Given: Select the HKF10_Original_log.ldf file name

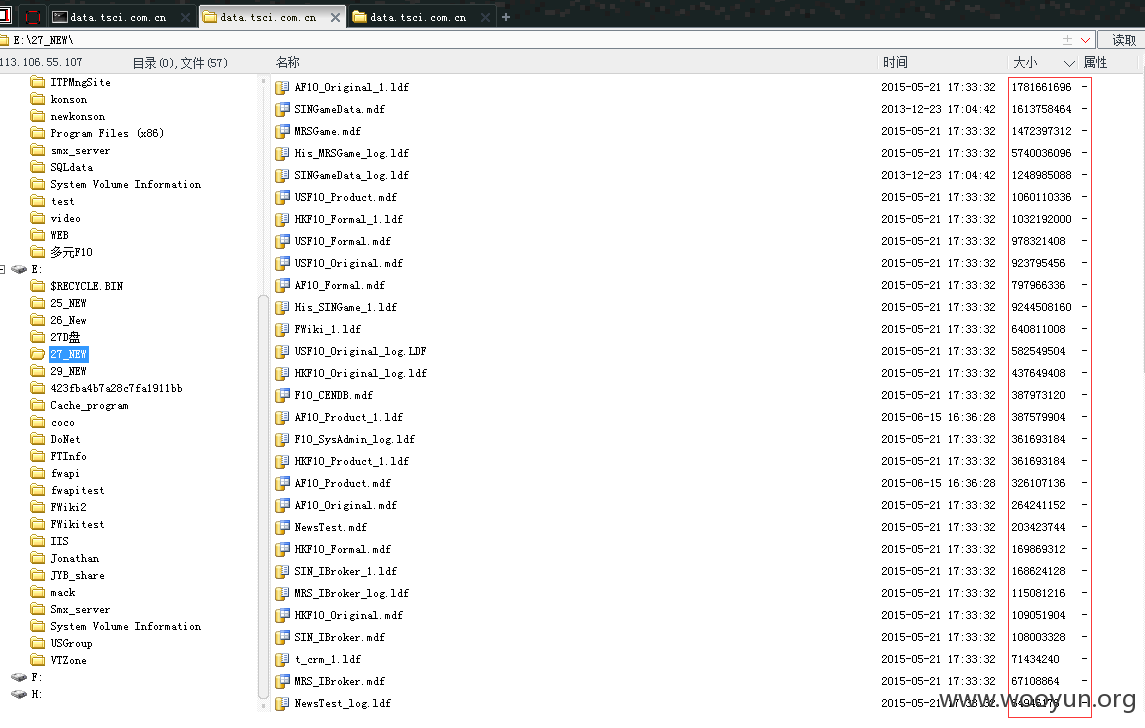Looking at the screenshot, I should point(361,373).
